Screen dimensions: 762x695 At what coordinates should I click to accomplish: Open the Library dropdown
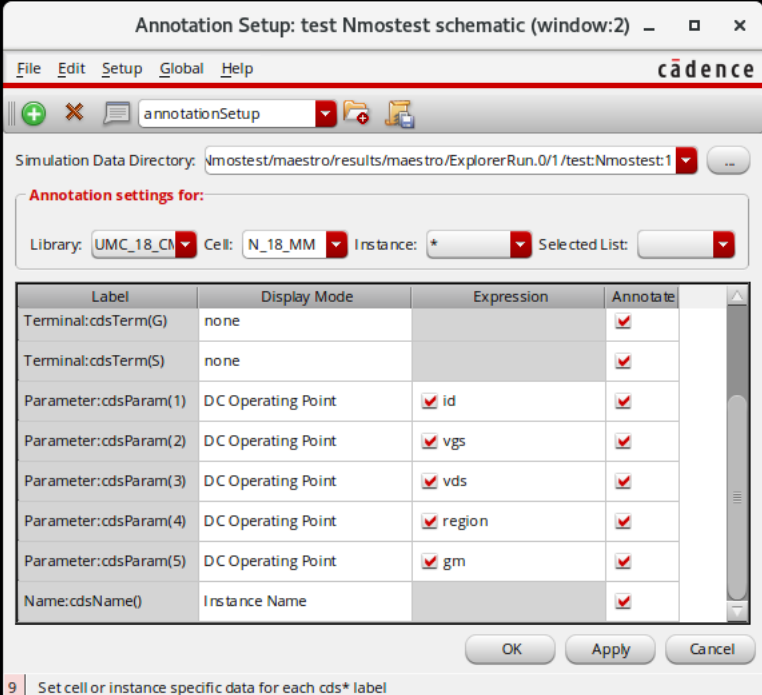(x=186, y=244)
